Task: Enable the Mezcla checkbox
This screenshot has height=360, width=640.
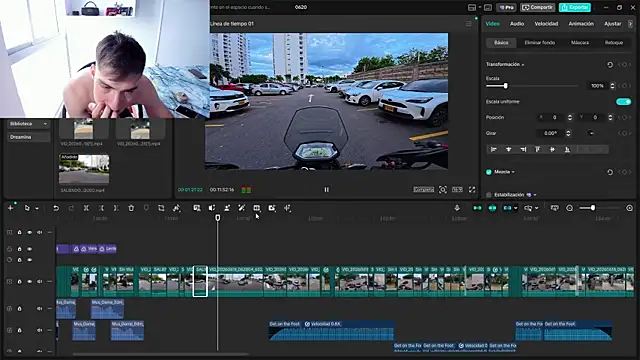Action: [x=489, y=172]
